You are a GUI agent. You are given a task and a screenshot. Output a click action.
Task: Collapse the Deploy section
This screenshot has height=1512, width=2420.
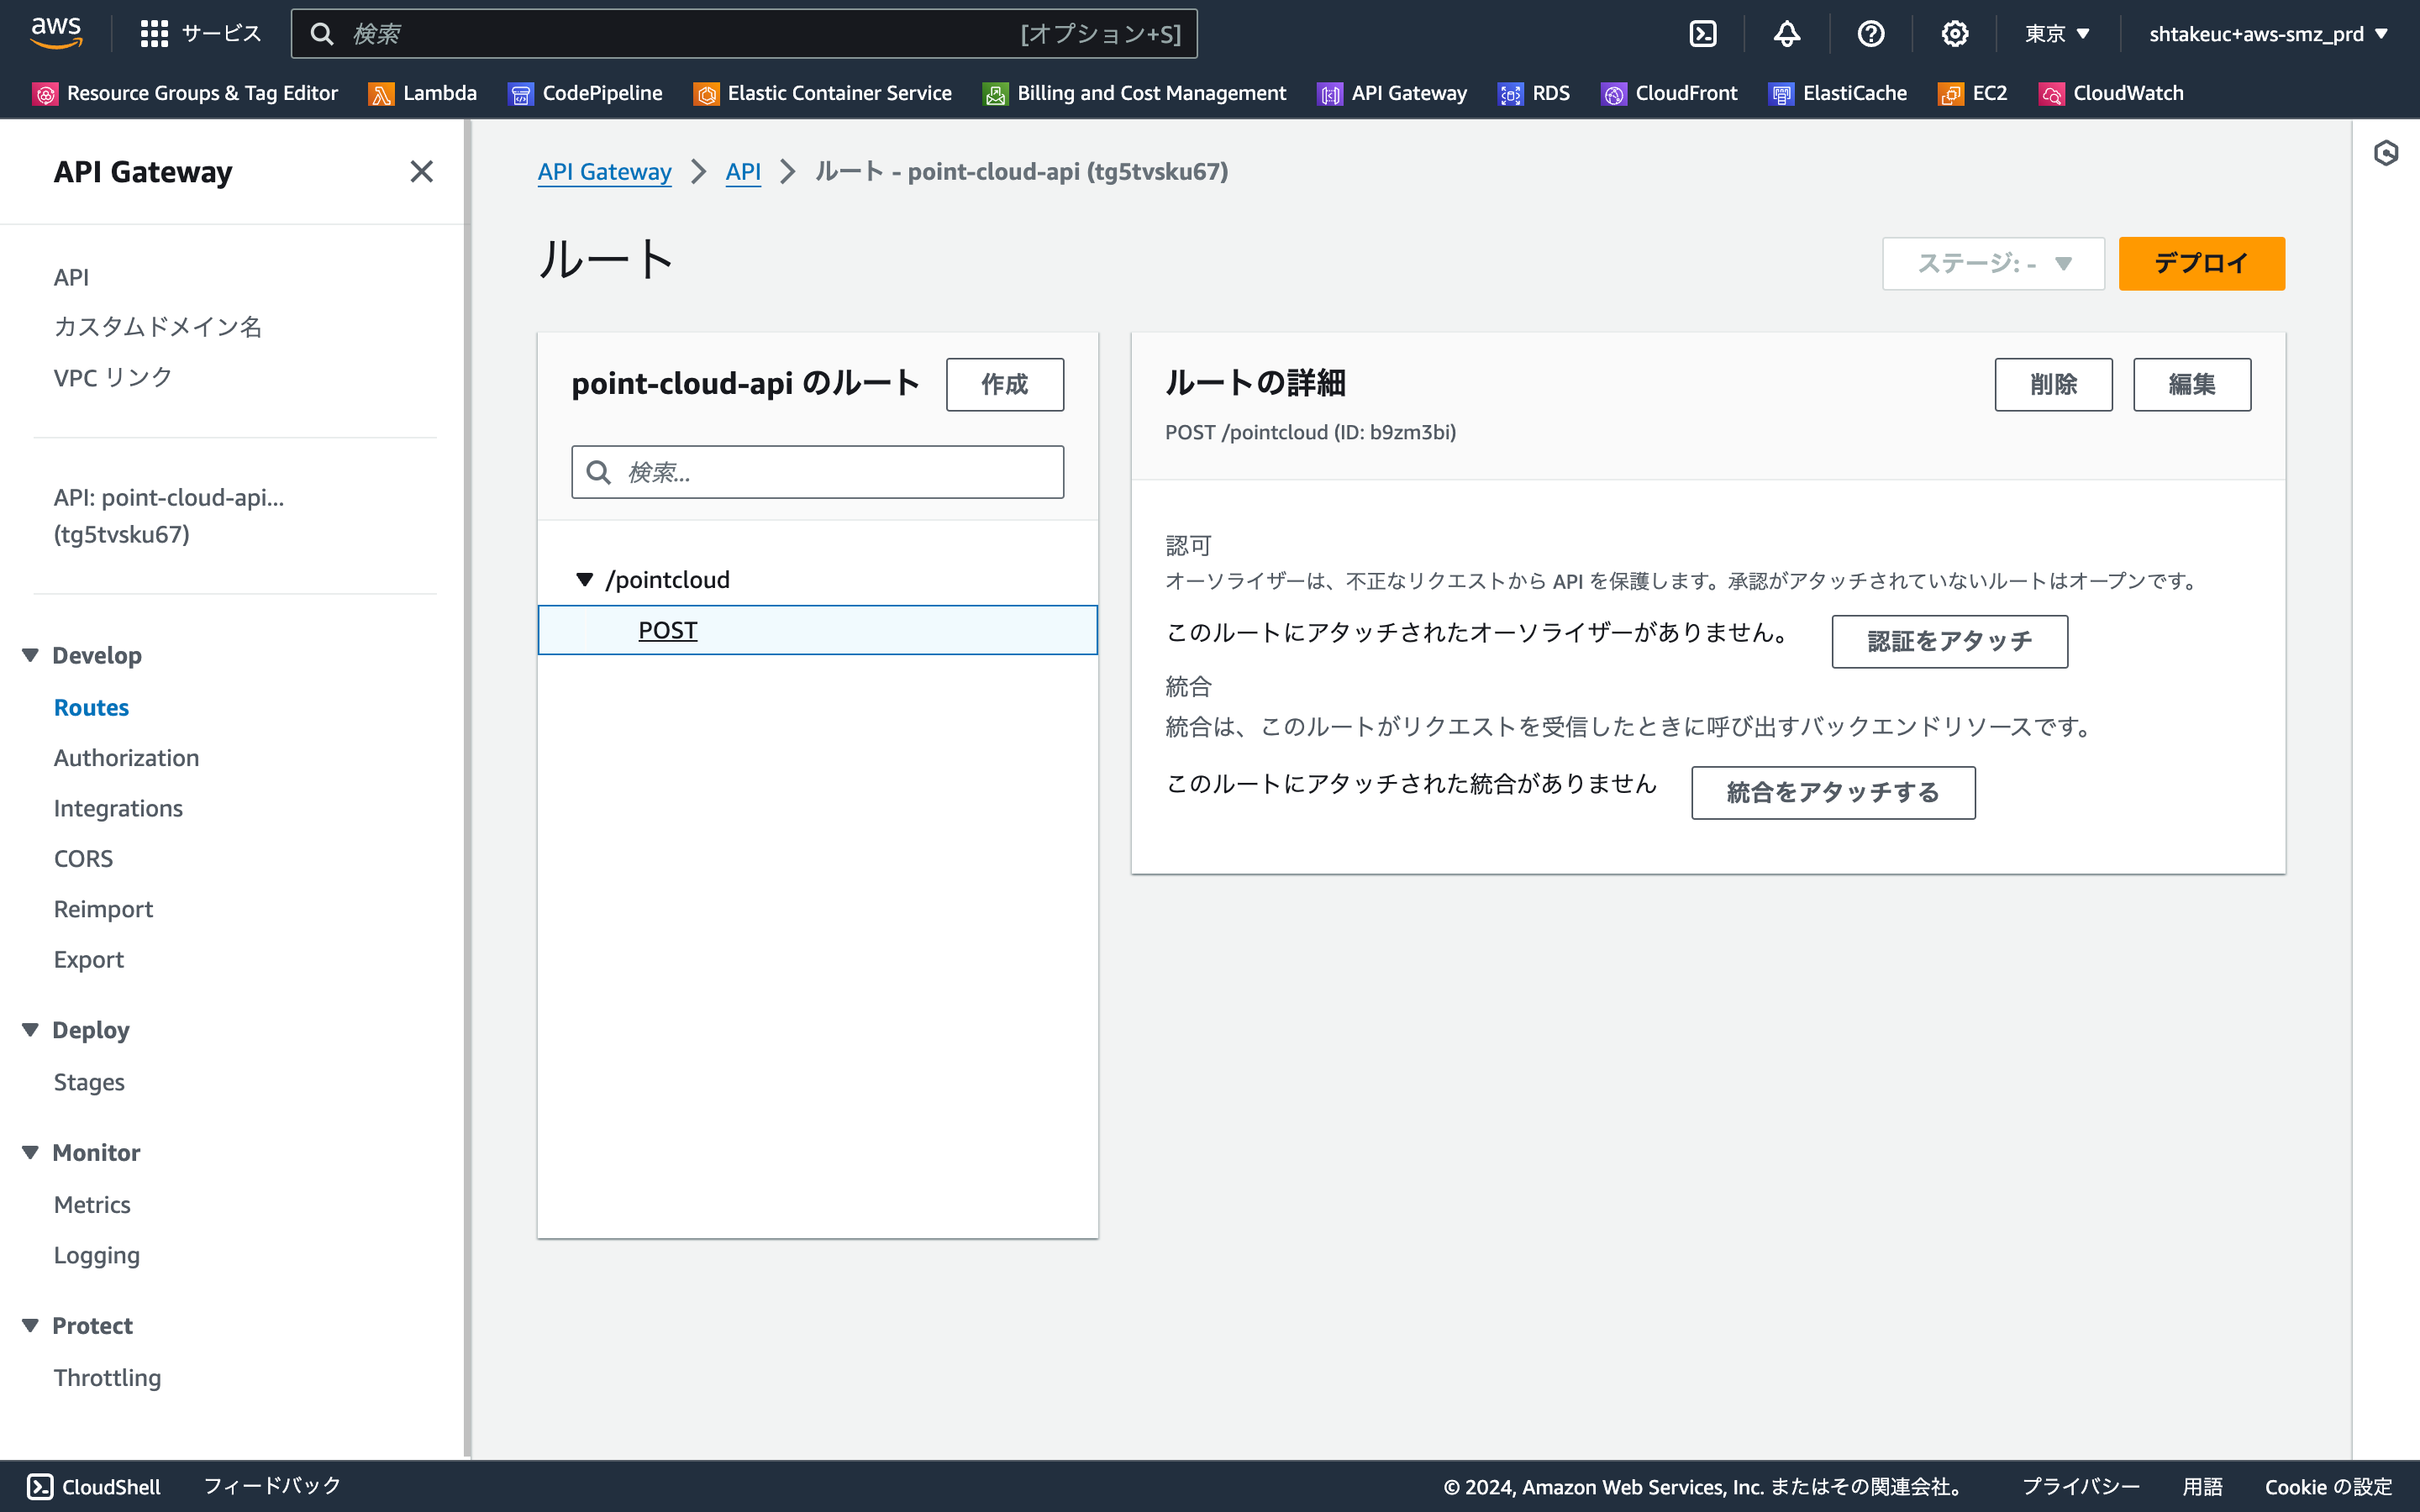click(x=30, y=1030)
